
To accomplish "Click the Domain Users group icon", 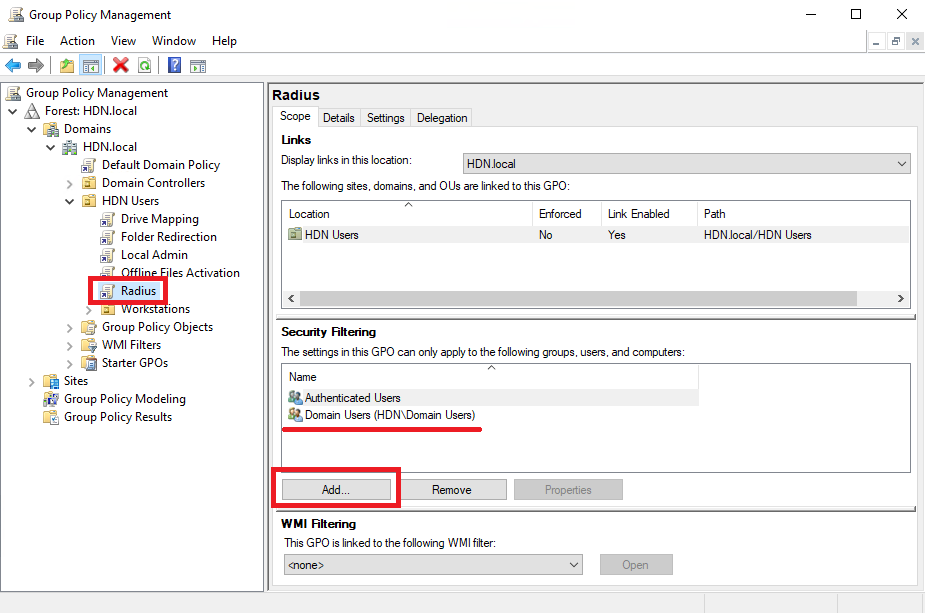I will [295, 415].
